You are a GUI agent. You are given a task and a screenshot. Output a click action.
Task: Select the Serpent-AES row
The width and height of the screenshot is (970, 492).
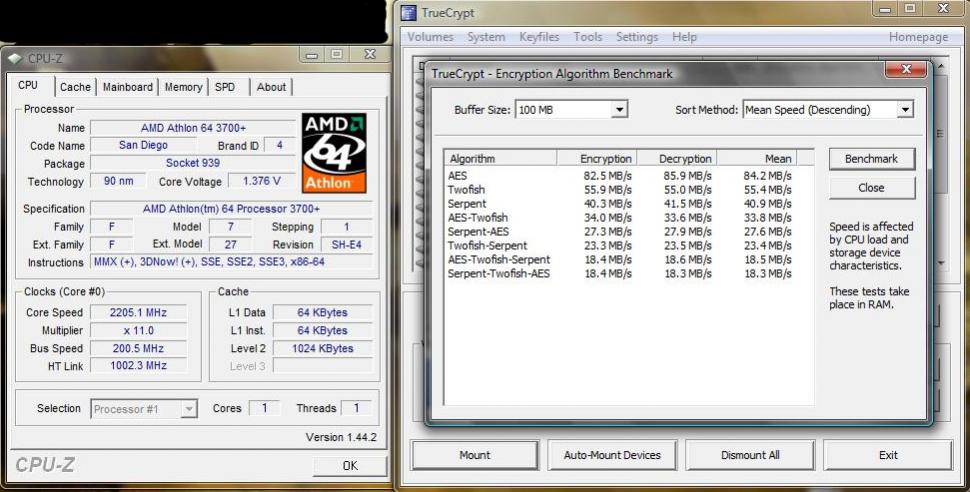[x=619, y=231]
